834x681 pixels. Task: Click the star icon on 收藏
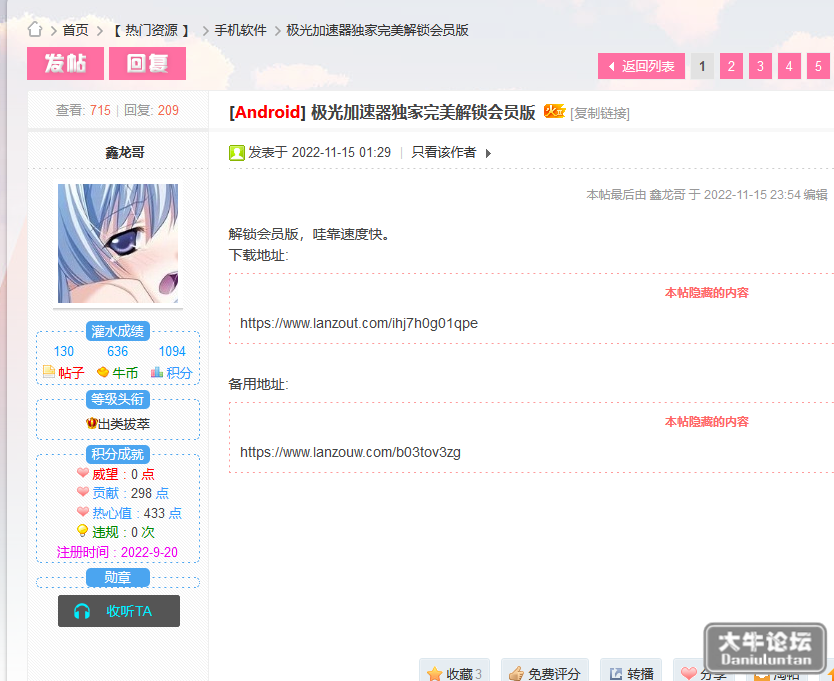point(435,674)
